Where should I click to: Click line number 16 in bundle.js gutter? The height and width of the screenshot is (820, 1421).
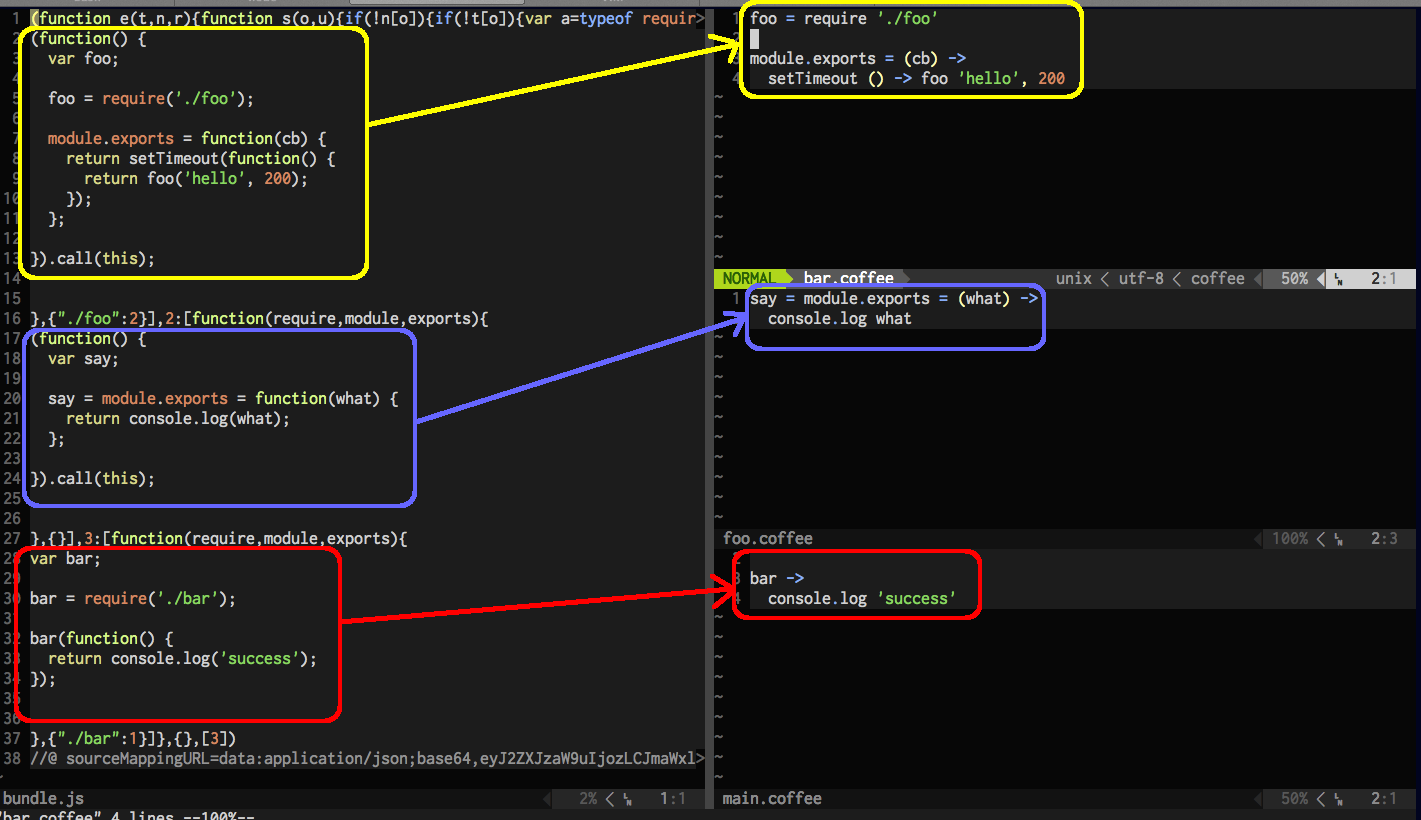(12, 319)
